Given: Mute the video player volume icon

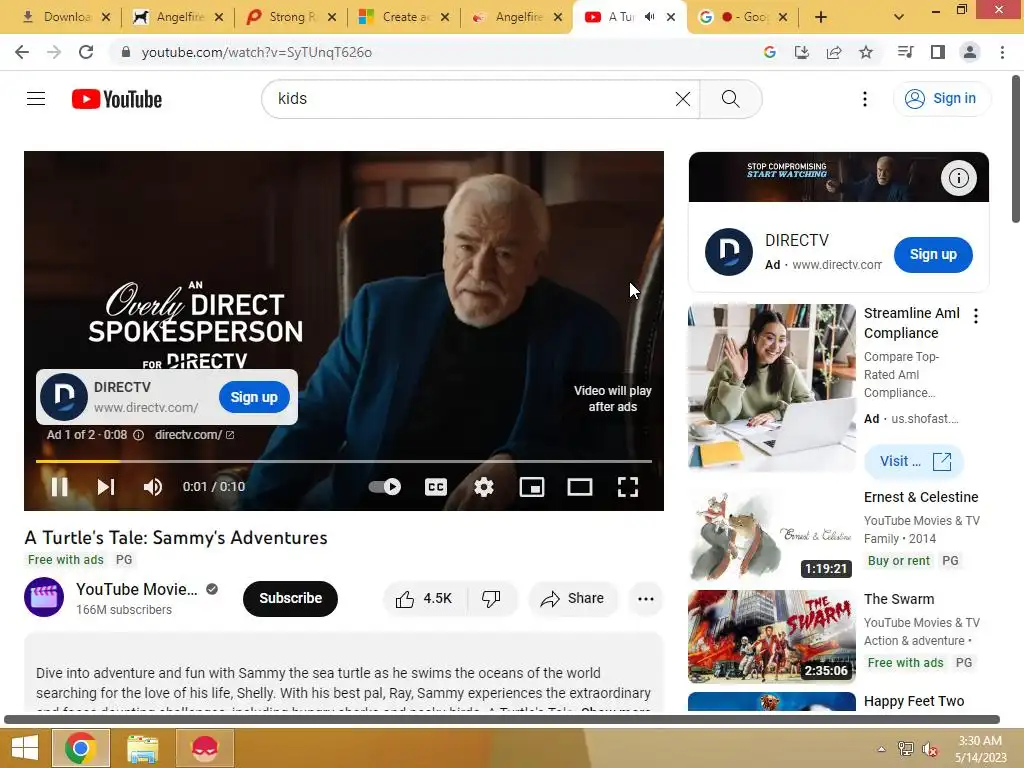Looking at the screenshot, I should (153, 487).
